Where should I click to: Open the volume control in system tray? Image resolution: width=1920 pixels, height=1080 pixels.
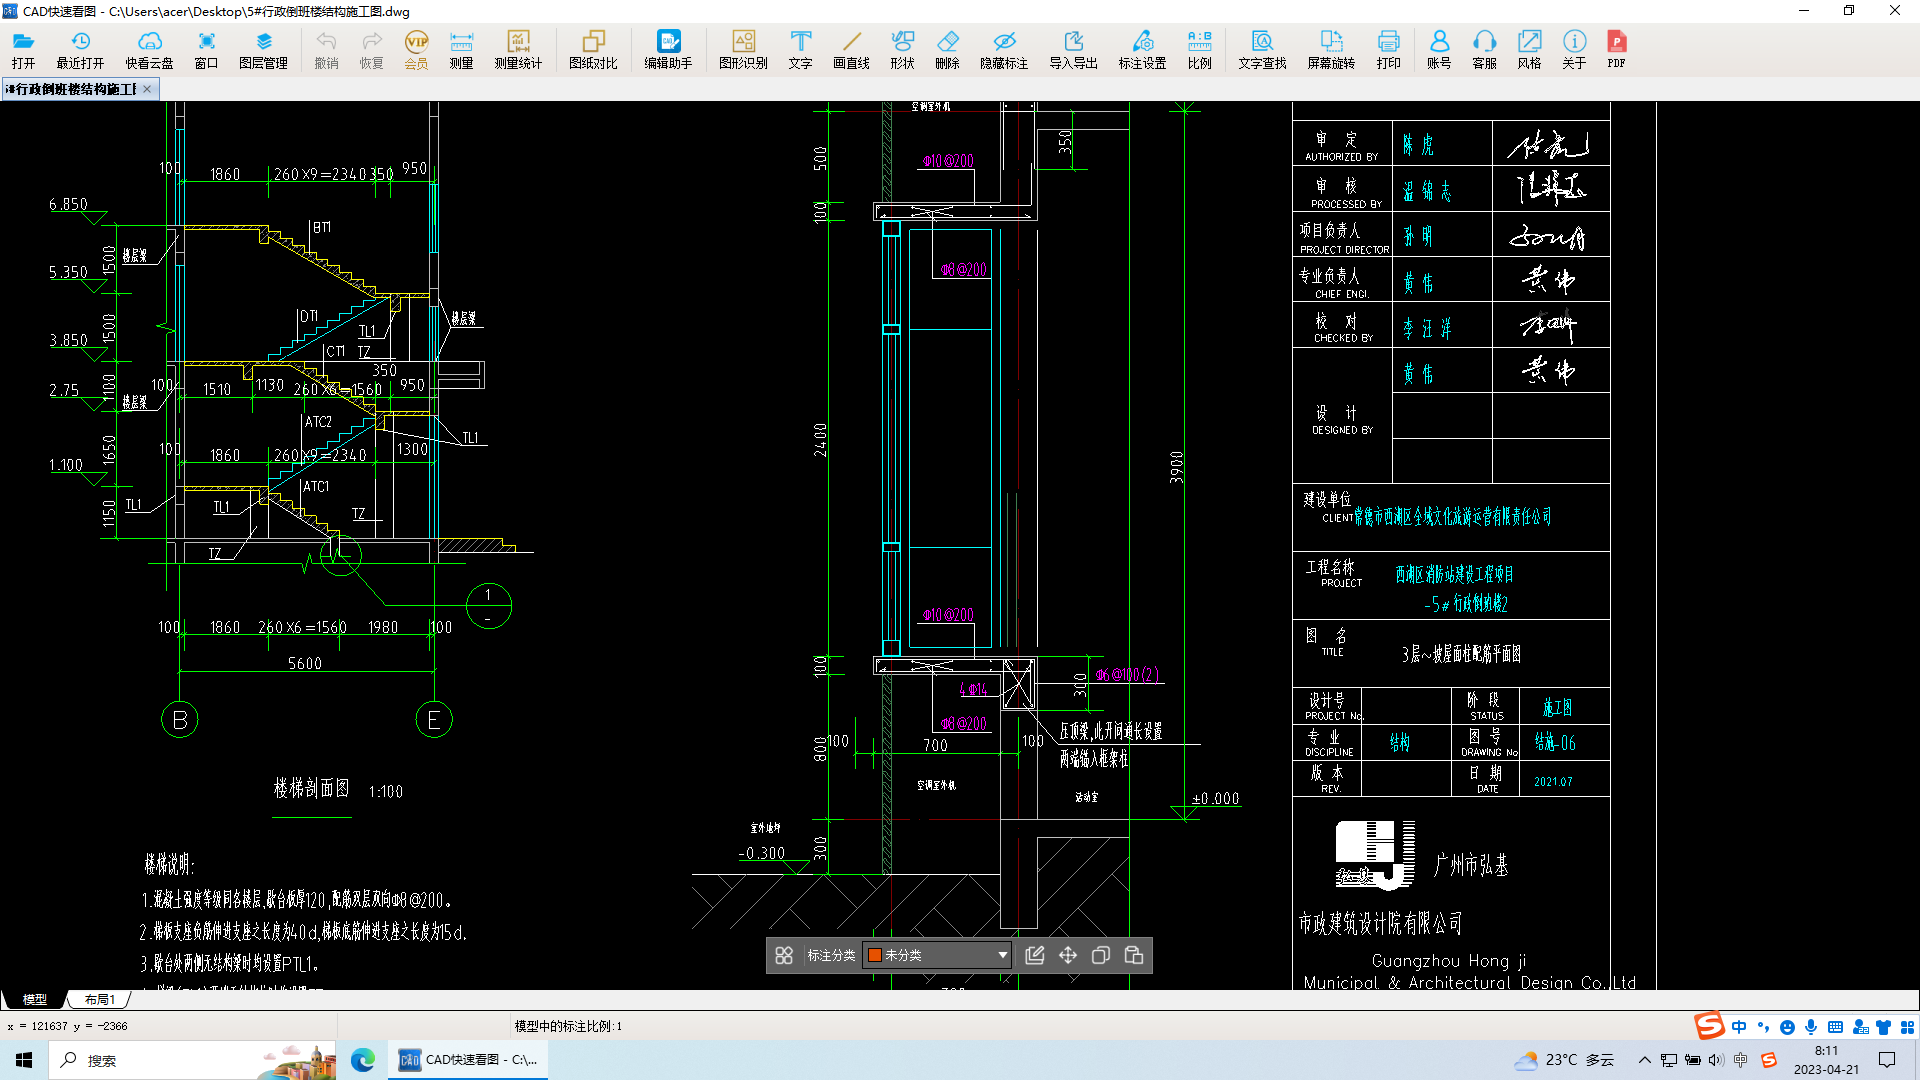pos(1716,1060)
